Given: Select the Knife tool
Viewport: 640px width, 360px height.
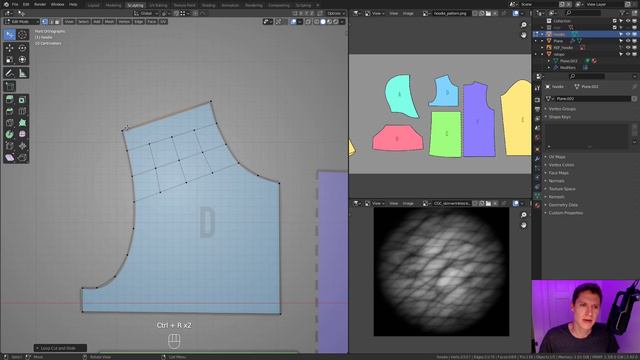Looking at the screenshot, I should click(9, 122).
